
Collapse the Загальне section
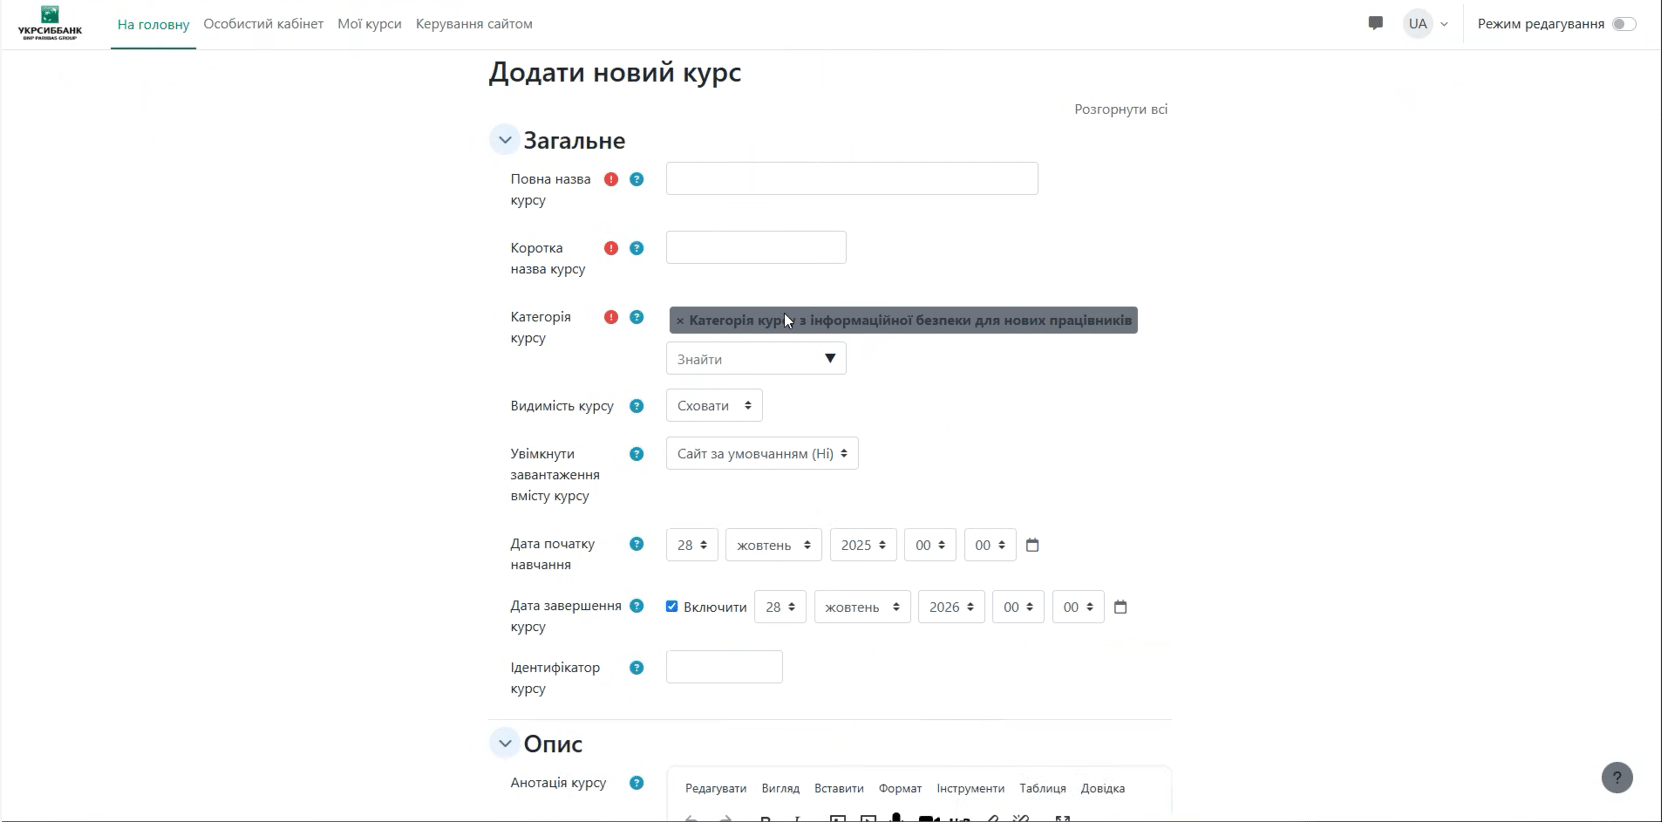pos(505,140)
